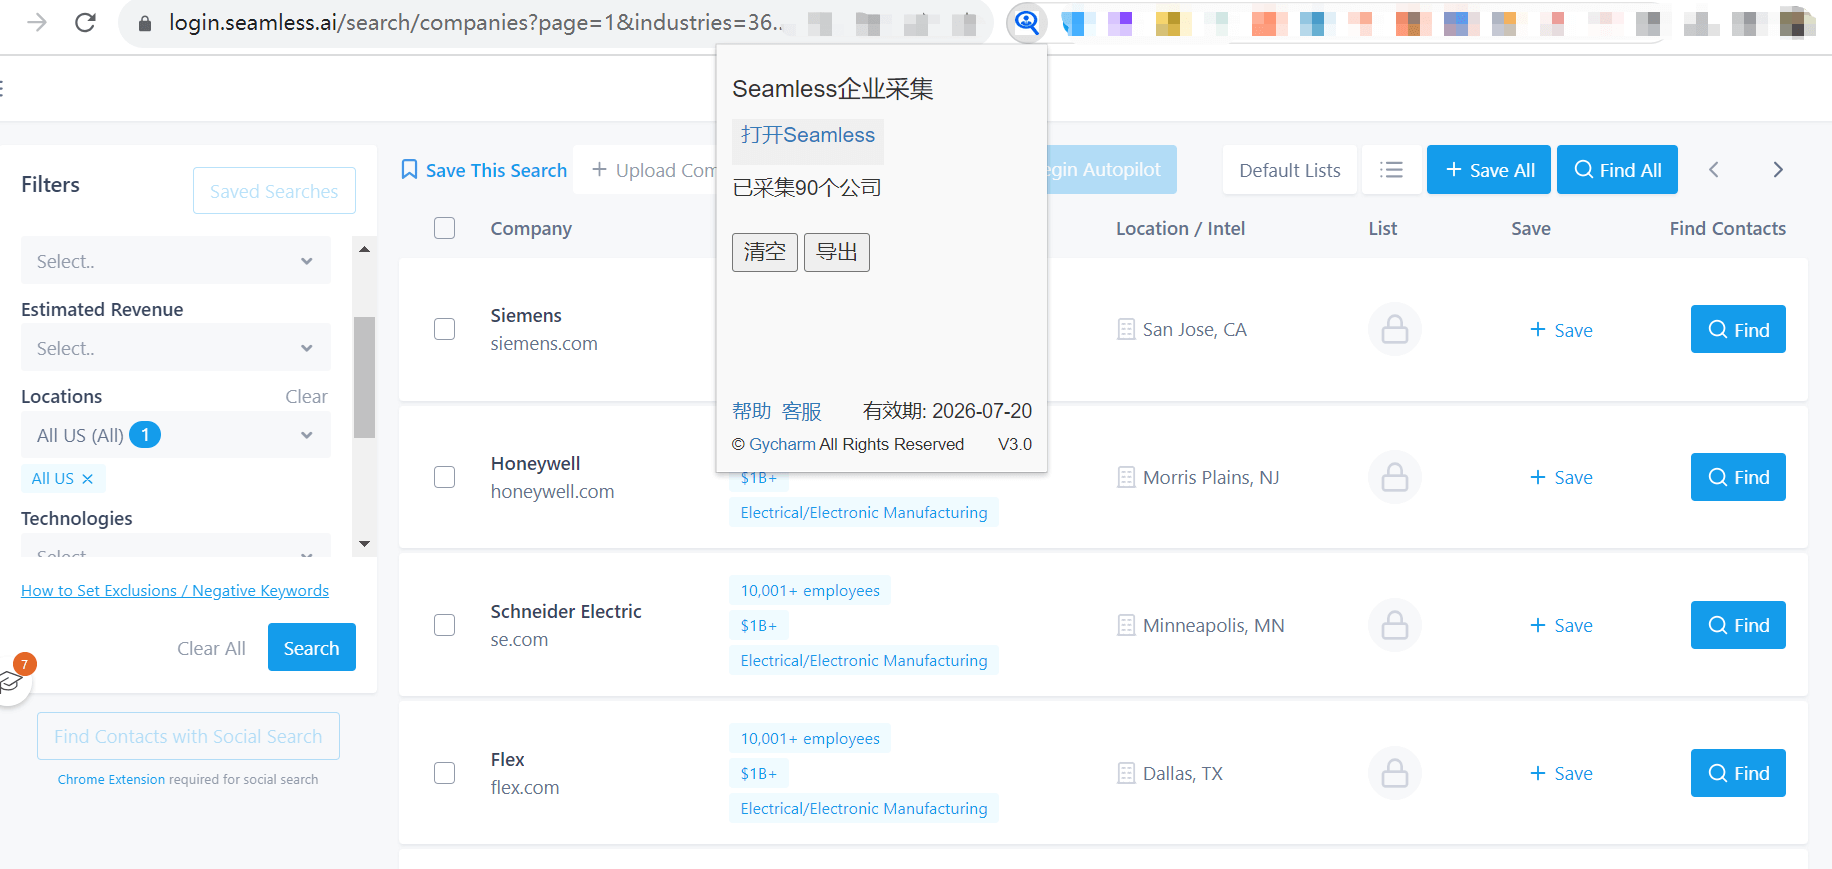Screen dimensions: 1832x869
Task: Click 打开Seamless in the popup
Action: click(808, 136)
